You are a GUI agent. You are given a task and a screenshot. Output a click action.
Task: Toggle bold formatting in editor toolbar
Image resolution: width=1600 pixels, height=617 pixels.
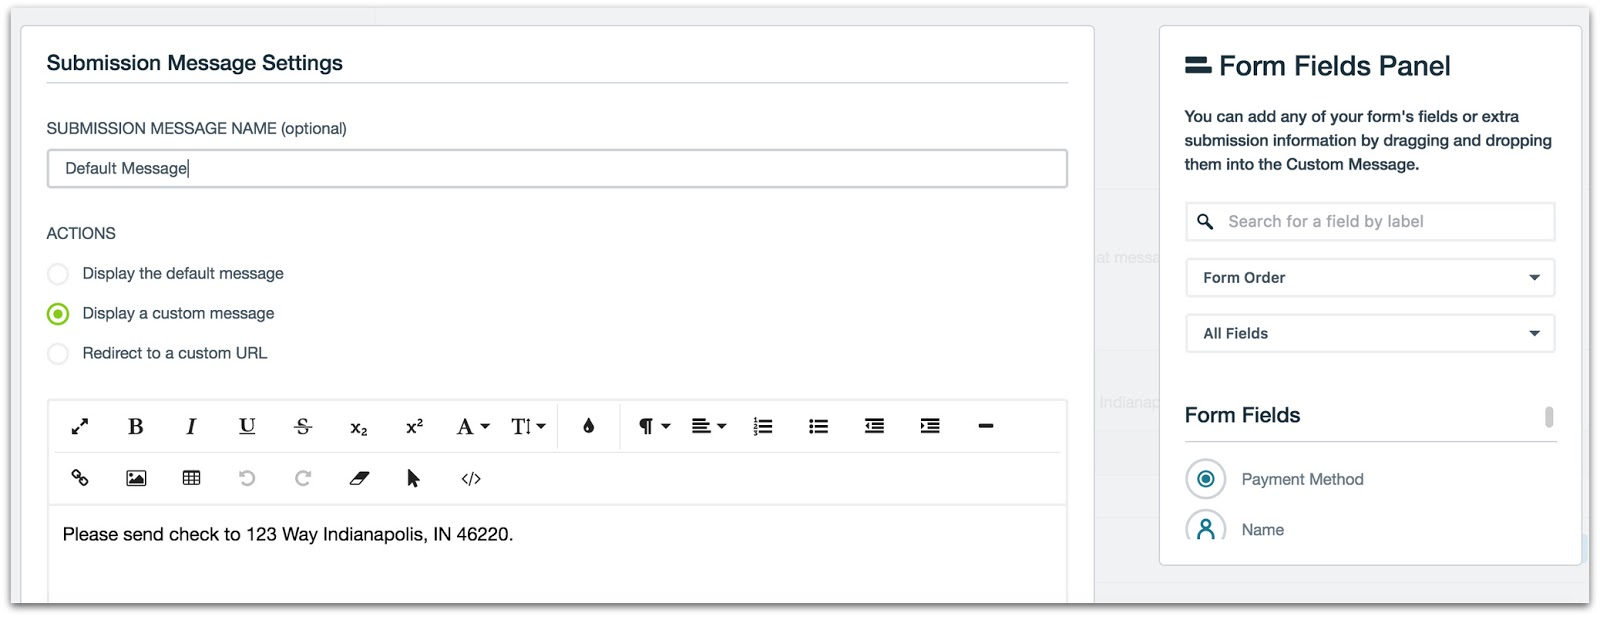pyautogui.click(x=136, y=427)
